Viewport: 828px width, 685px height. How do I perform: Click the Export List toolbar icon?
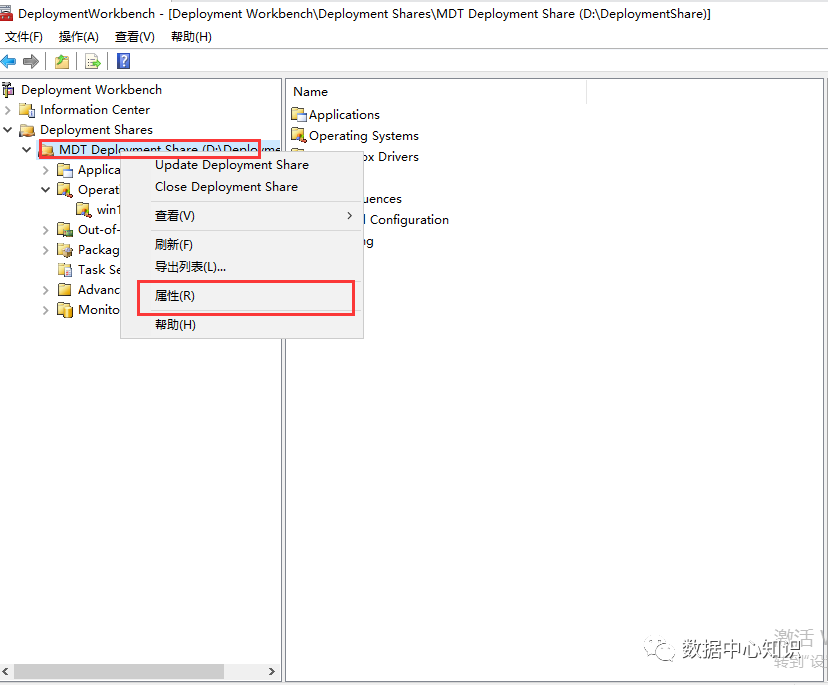click(93, 61)
